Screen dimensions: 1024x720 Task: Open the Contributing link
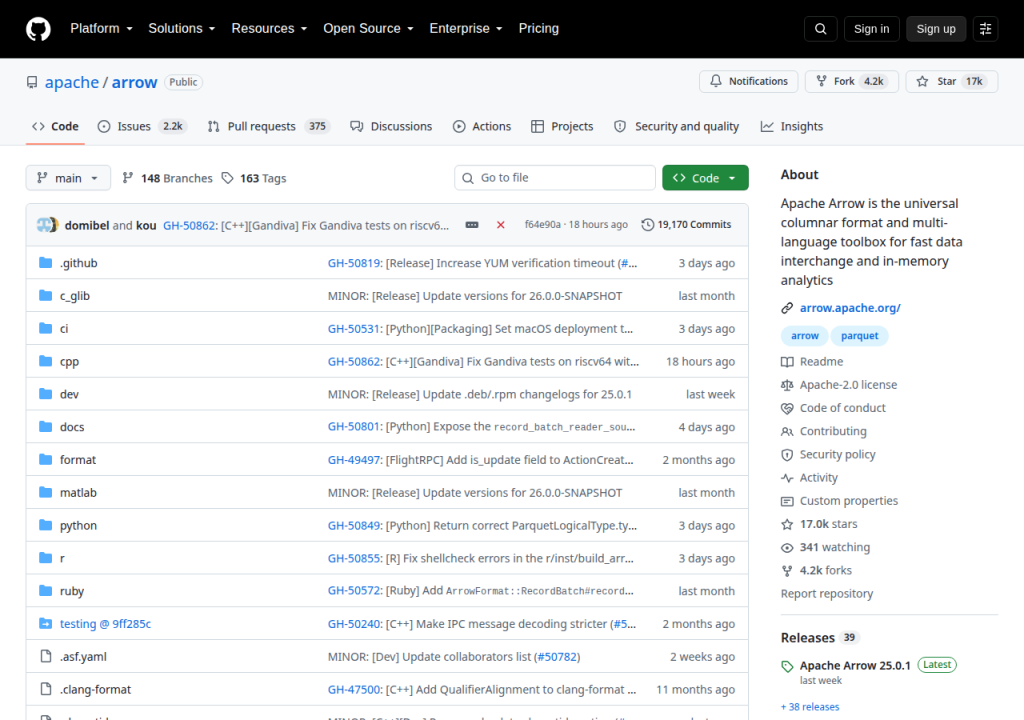click(x=824, y=431)
